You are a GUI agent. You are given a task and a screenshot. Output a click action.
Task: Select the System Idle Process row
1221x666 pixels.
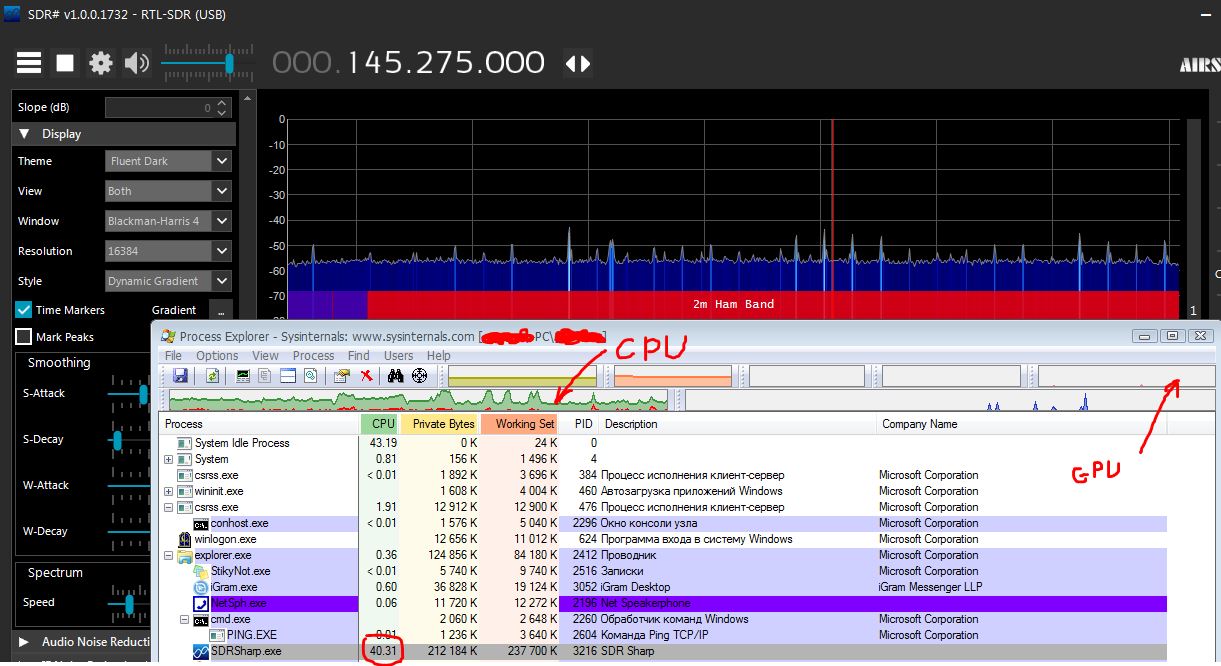(664, 443)
